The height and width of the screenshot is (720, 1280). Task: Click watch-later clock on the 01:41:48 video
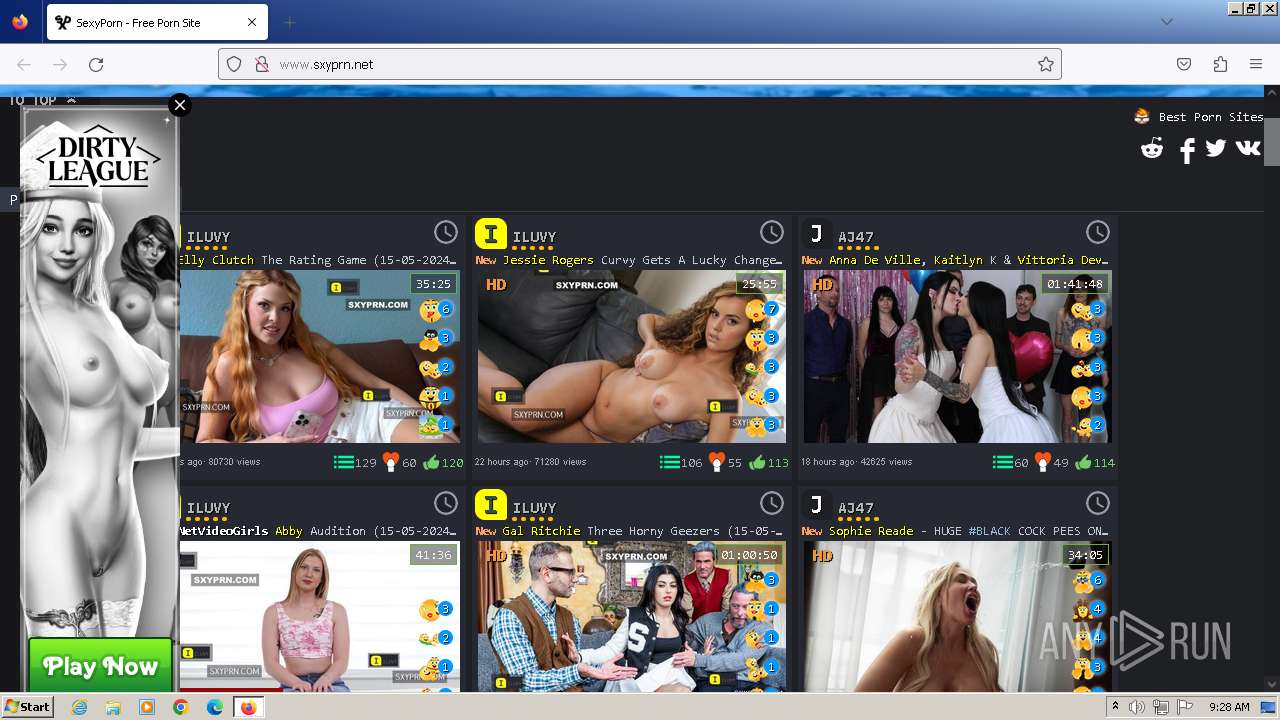click(x=1098, y=232)
